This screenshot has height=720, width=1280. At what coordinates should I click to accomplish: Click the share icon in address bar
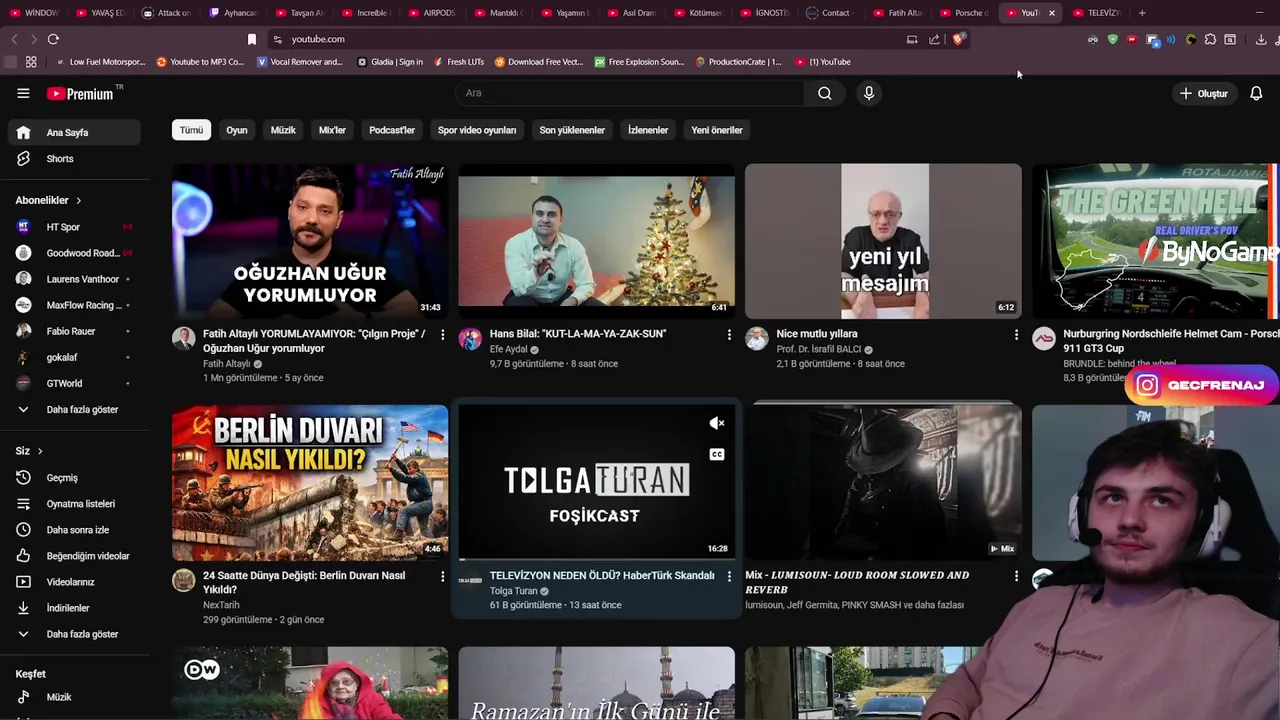934,39
